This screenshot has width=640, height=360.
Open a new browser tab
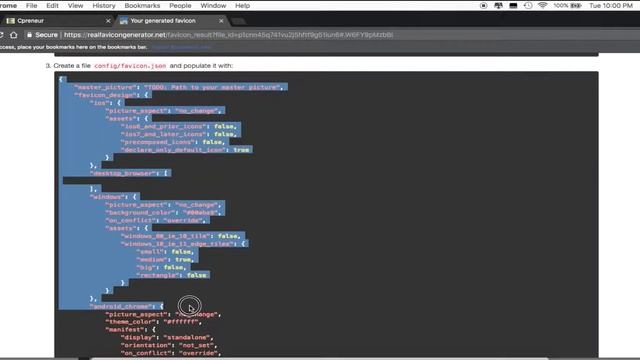[x=238, y=21]
